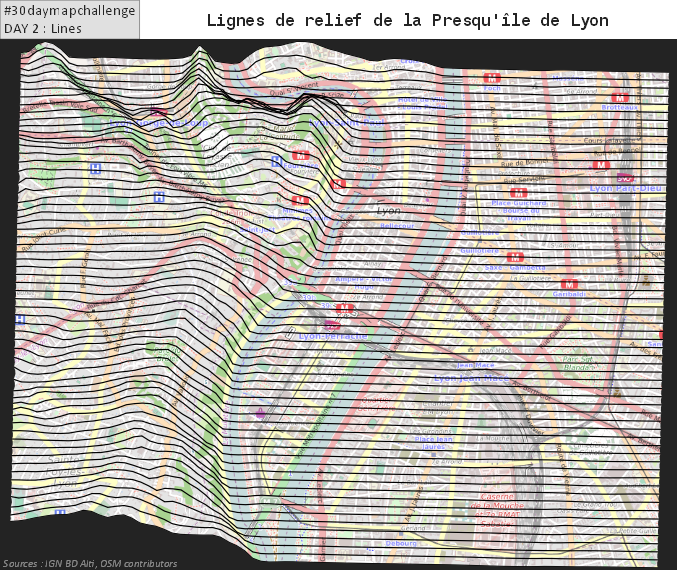Click the metro M icon above the Fourvière label
The width and height of the screenshot is (677, 570).
(301, 155)
